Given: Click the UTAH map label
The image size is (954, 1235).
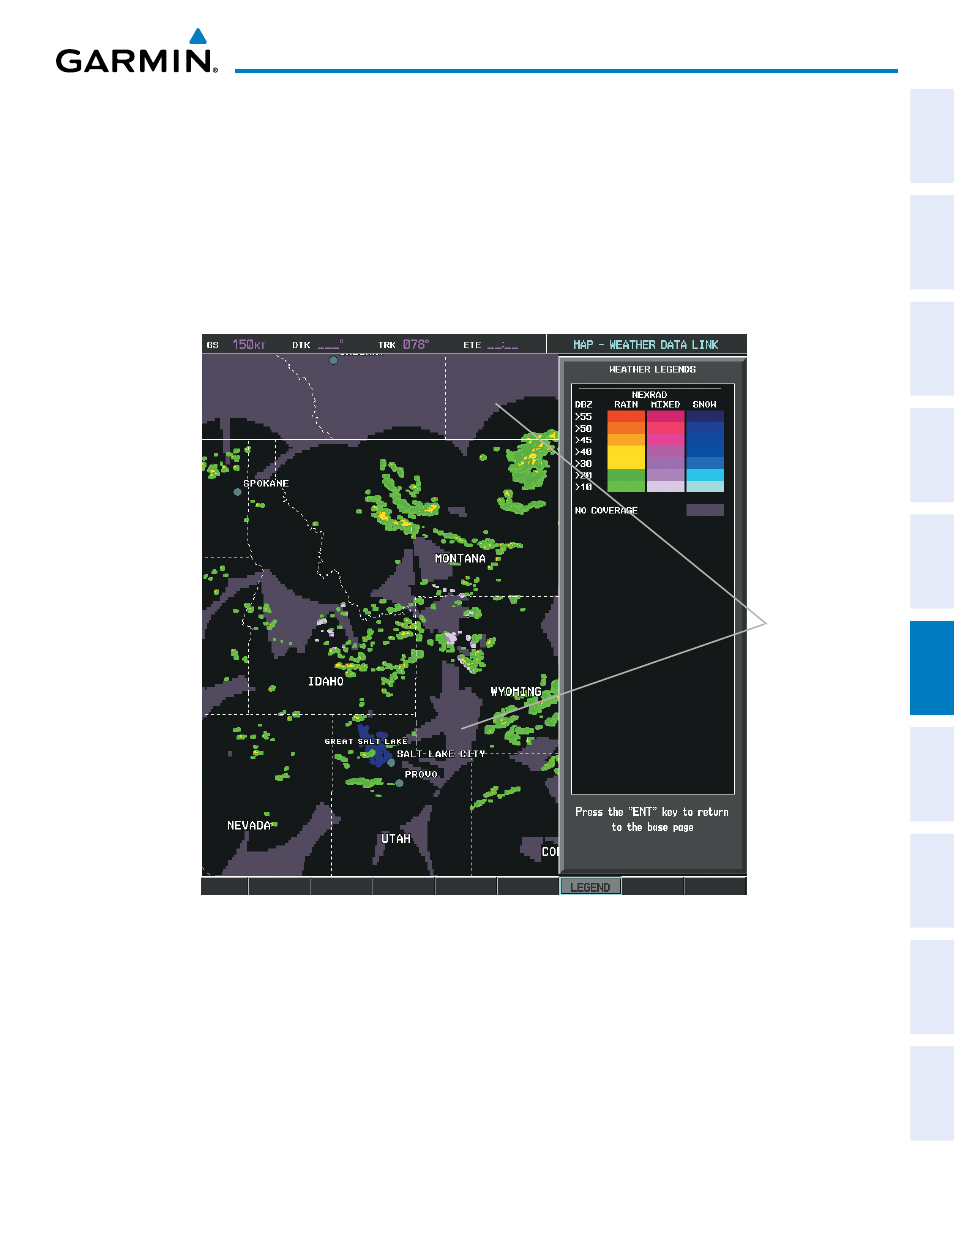Looking at the screenshot, I should (396, 839).
